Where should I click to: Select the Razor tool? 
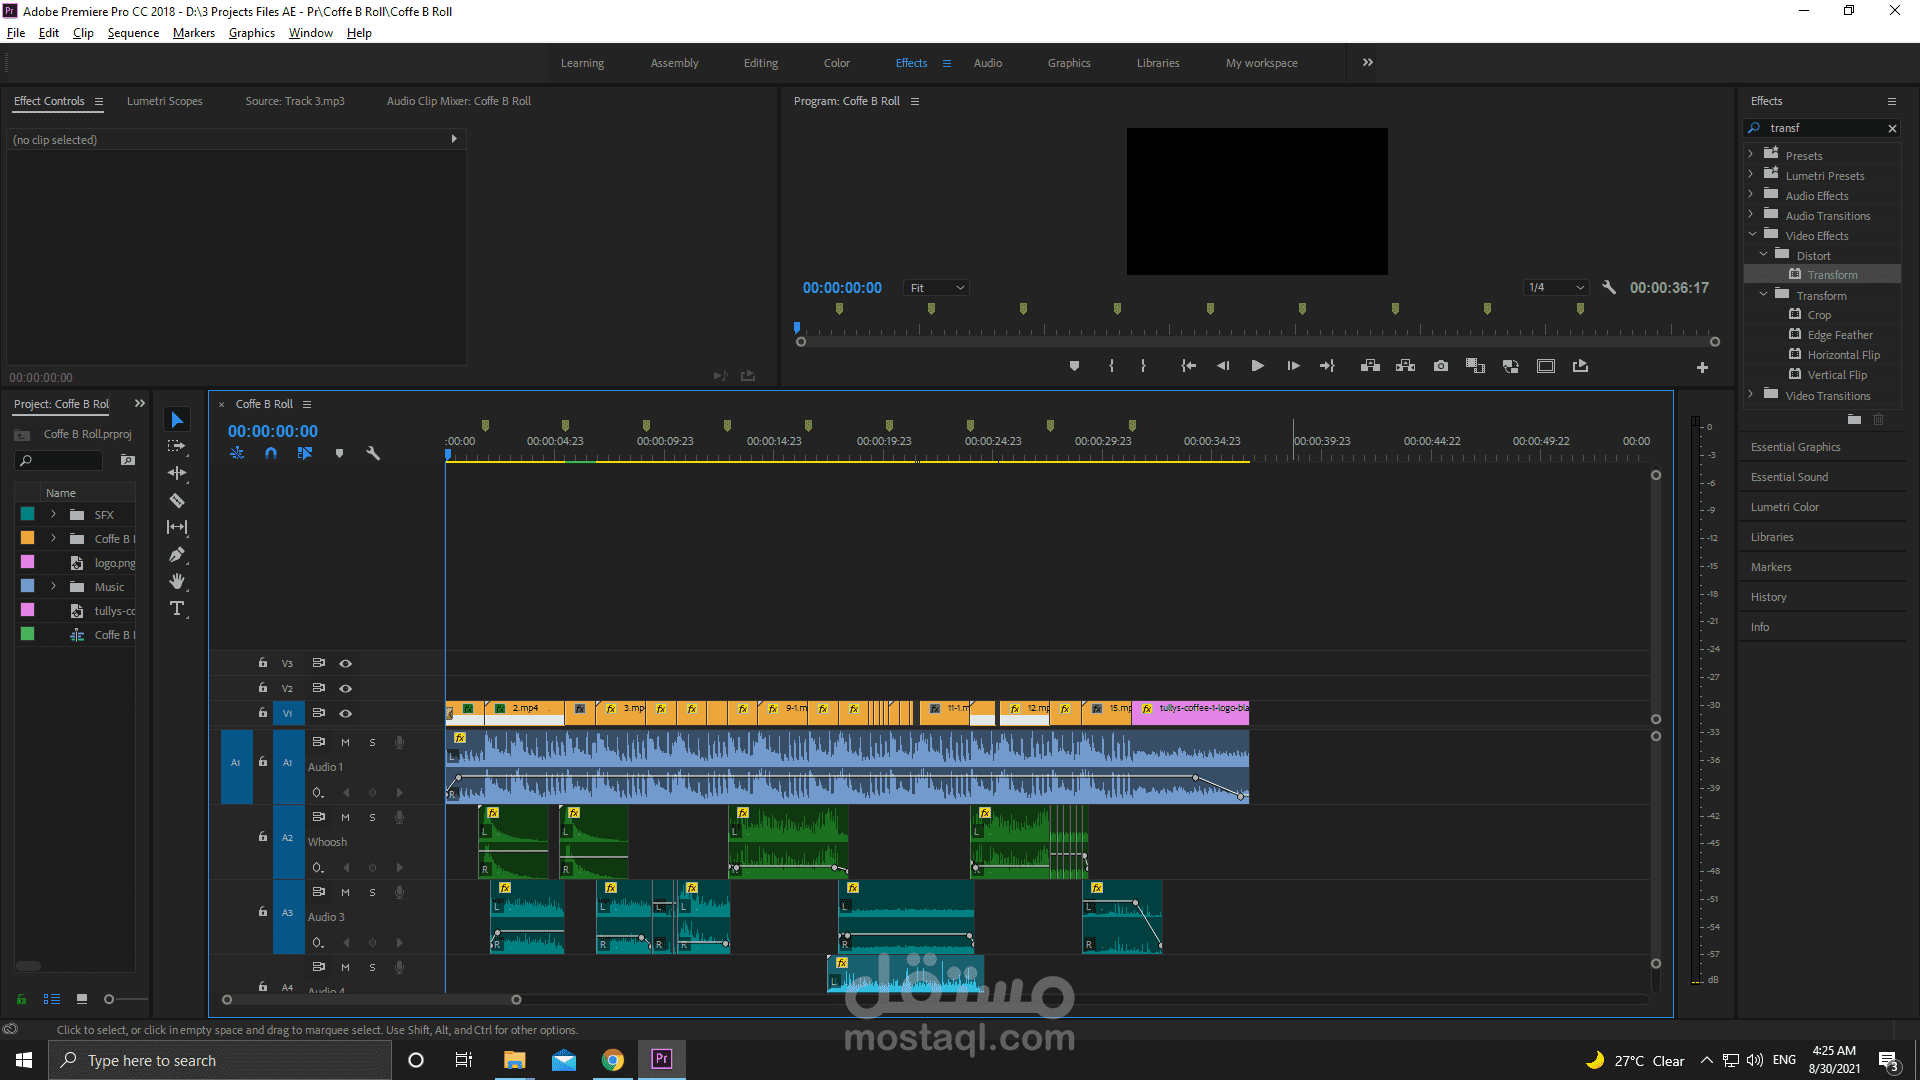177,500
